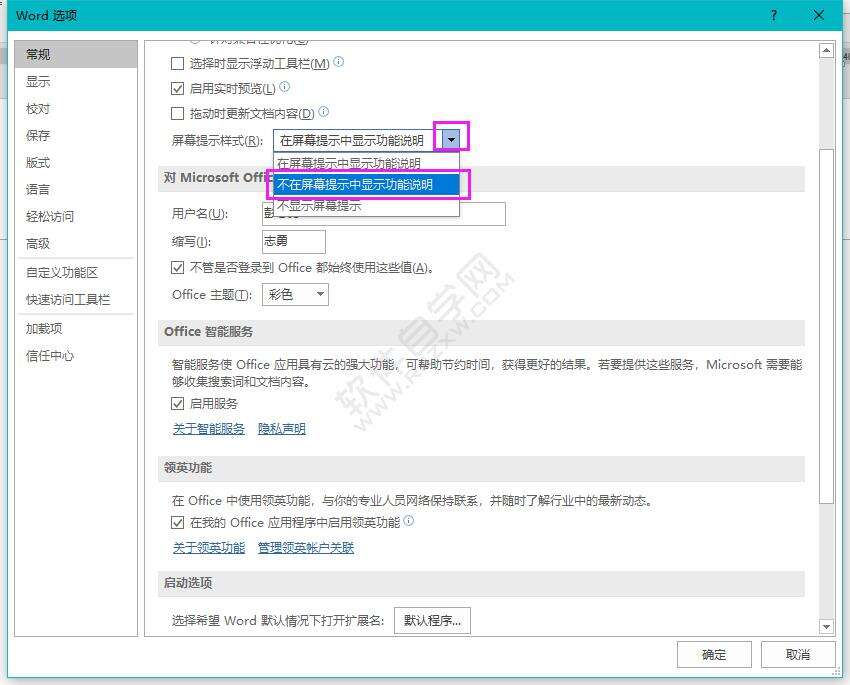
Task: Click the 确定 button
Action: [x=714, y=655]
